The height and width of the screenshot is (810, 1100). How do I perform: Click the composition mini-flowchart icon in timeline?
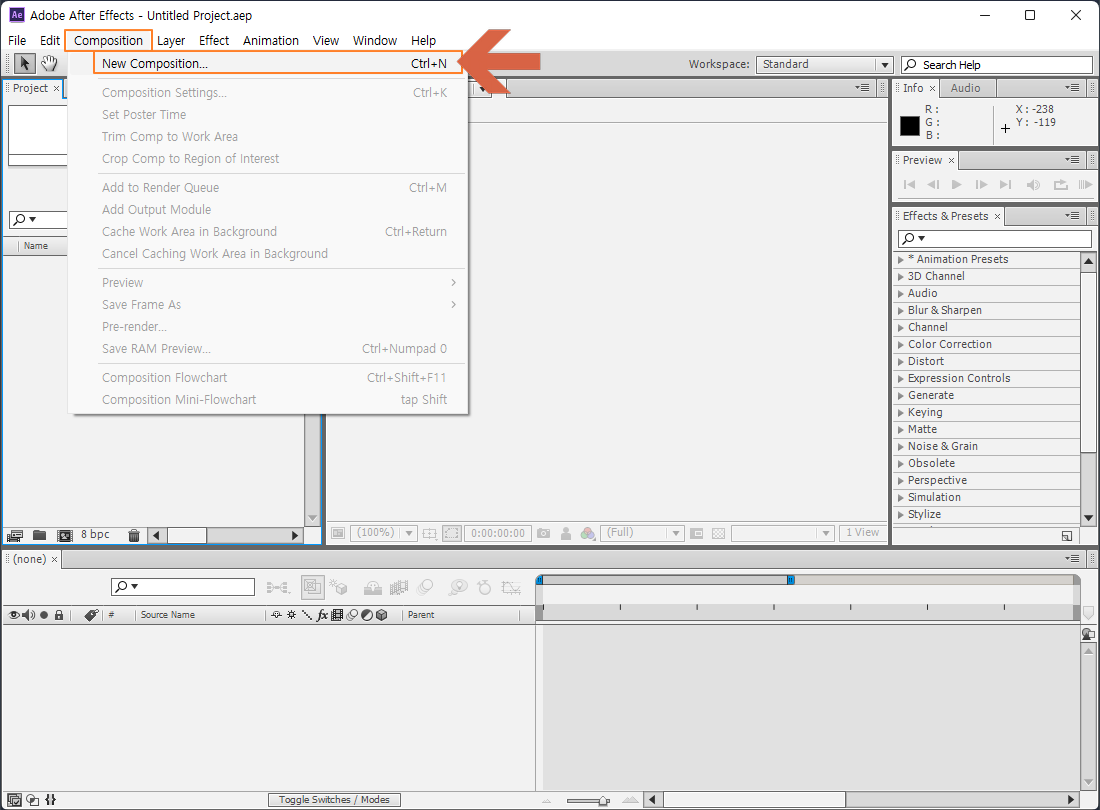tap(278, 588)
